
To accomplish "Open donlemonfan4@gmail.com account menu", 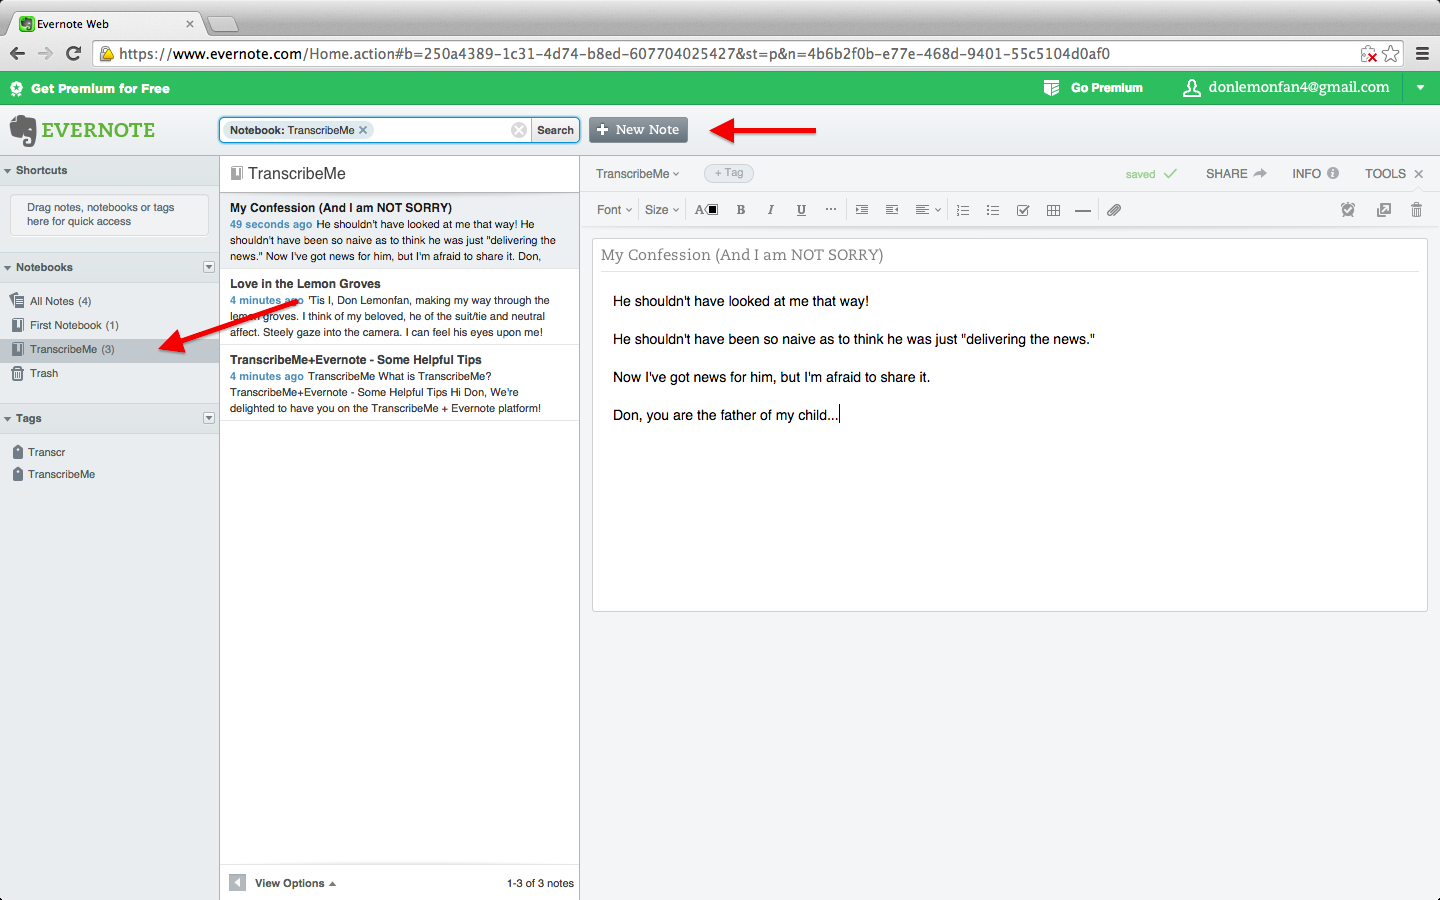I will tap(1286, 88).
